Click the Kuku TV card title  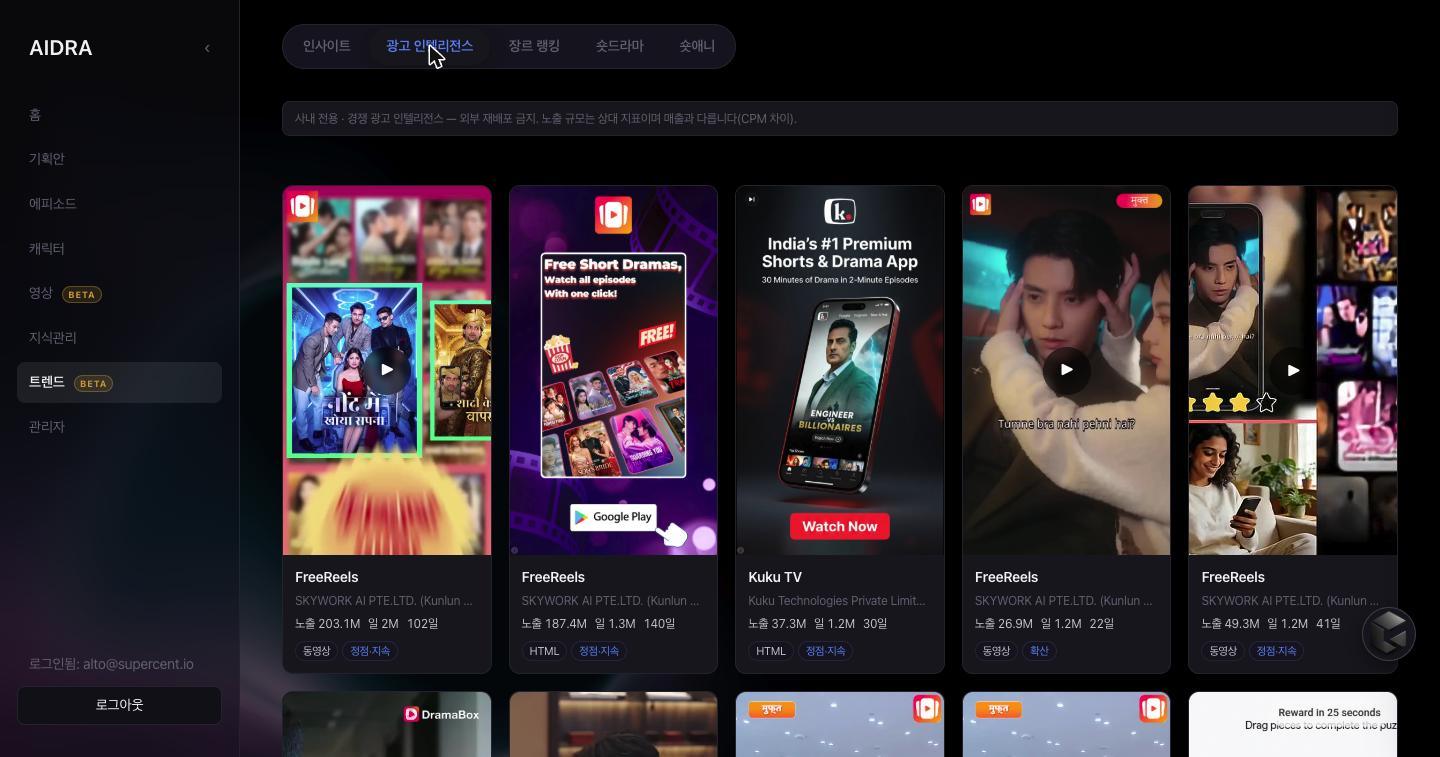(x=775, y=577)
